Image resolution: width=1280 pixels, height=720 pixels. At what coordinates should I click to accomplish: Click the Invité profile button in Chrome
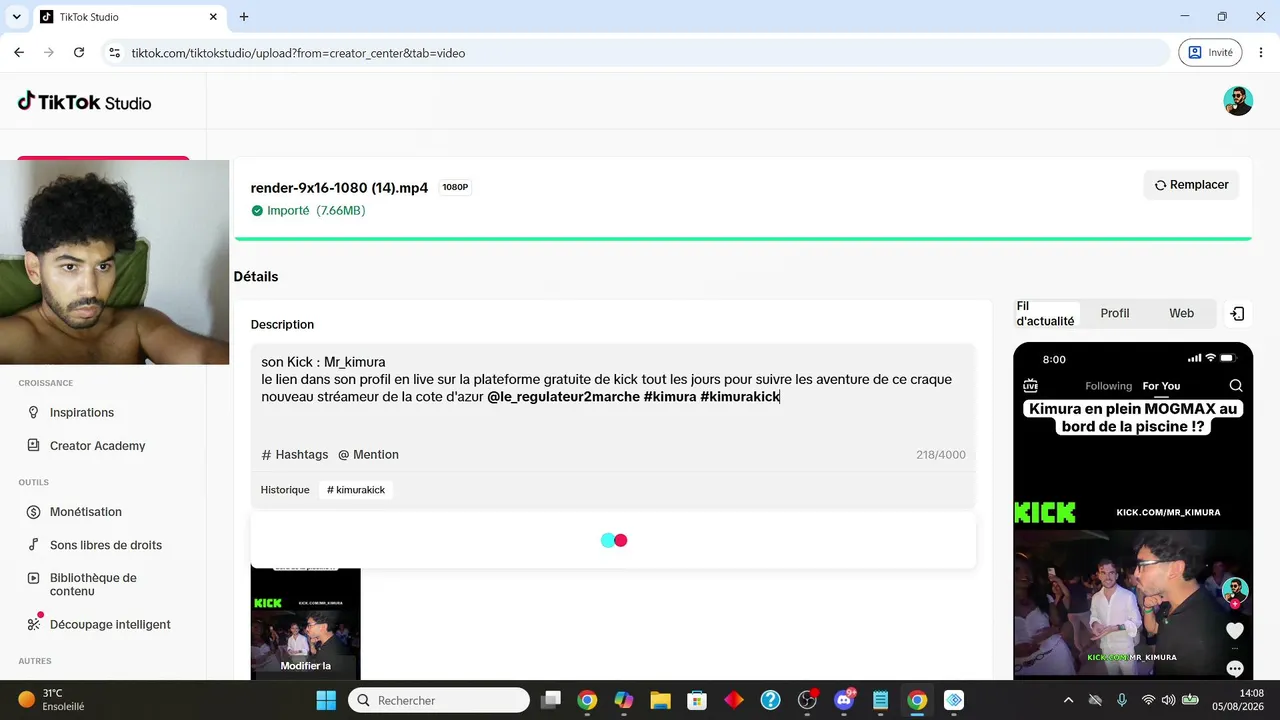(1211, 52)
